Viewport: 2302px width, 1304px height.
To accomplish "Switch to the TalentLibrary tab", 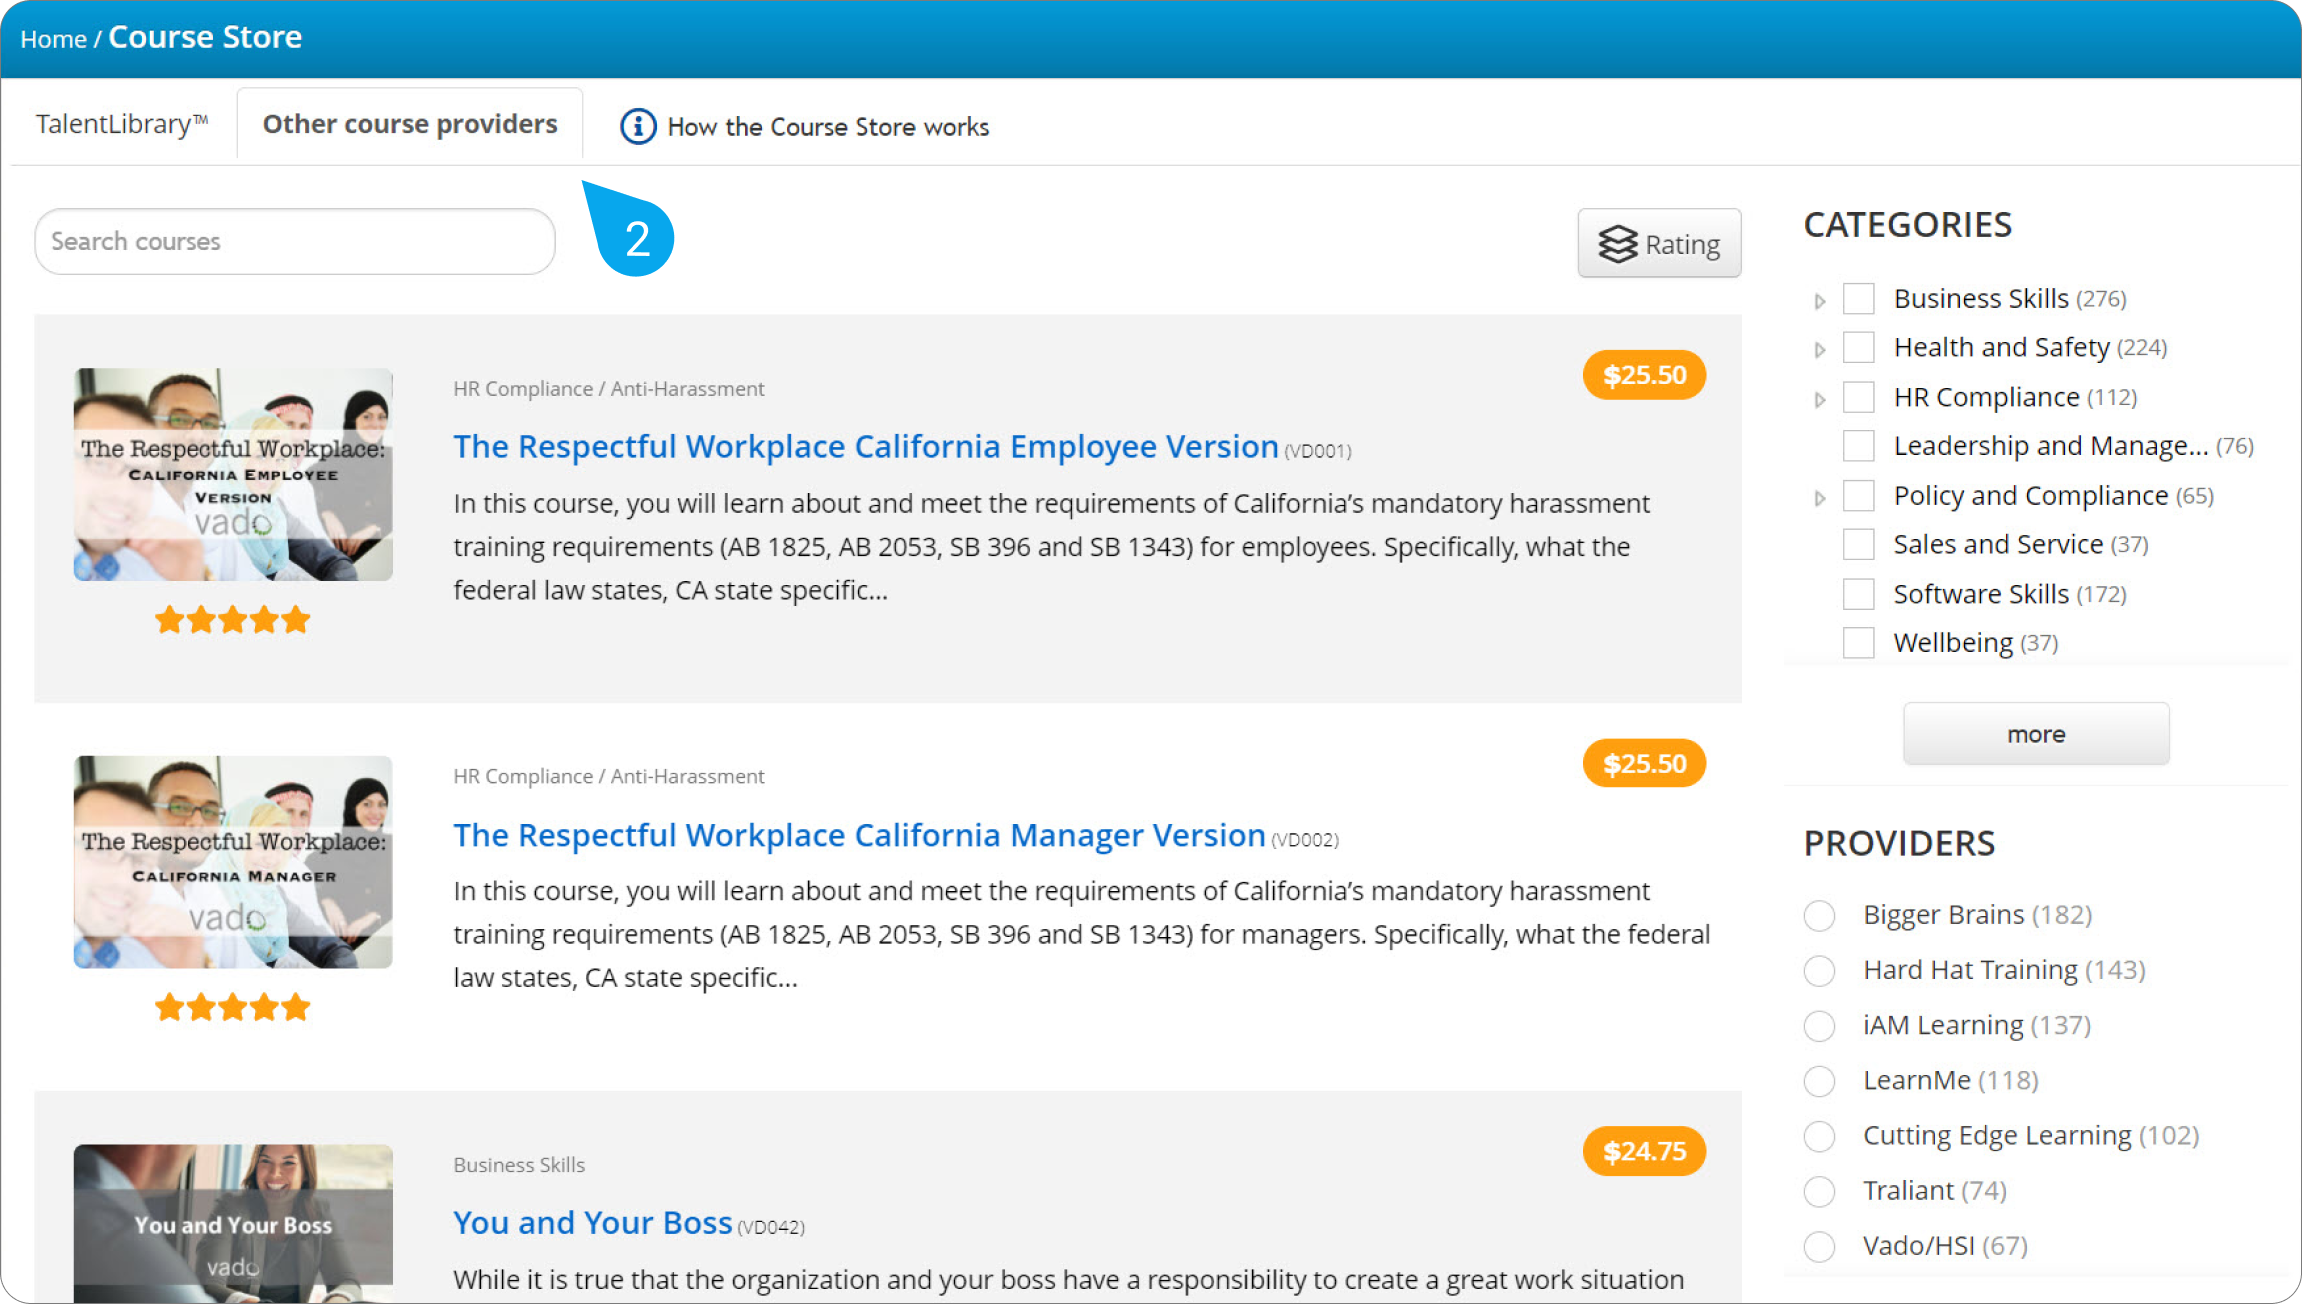I will 122,124.
